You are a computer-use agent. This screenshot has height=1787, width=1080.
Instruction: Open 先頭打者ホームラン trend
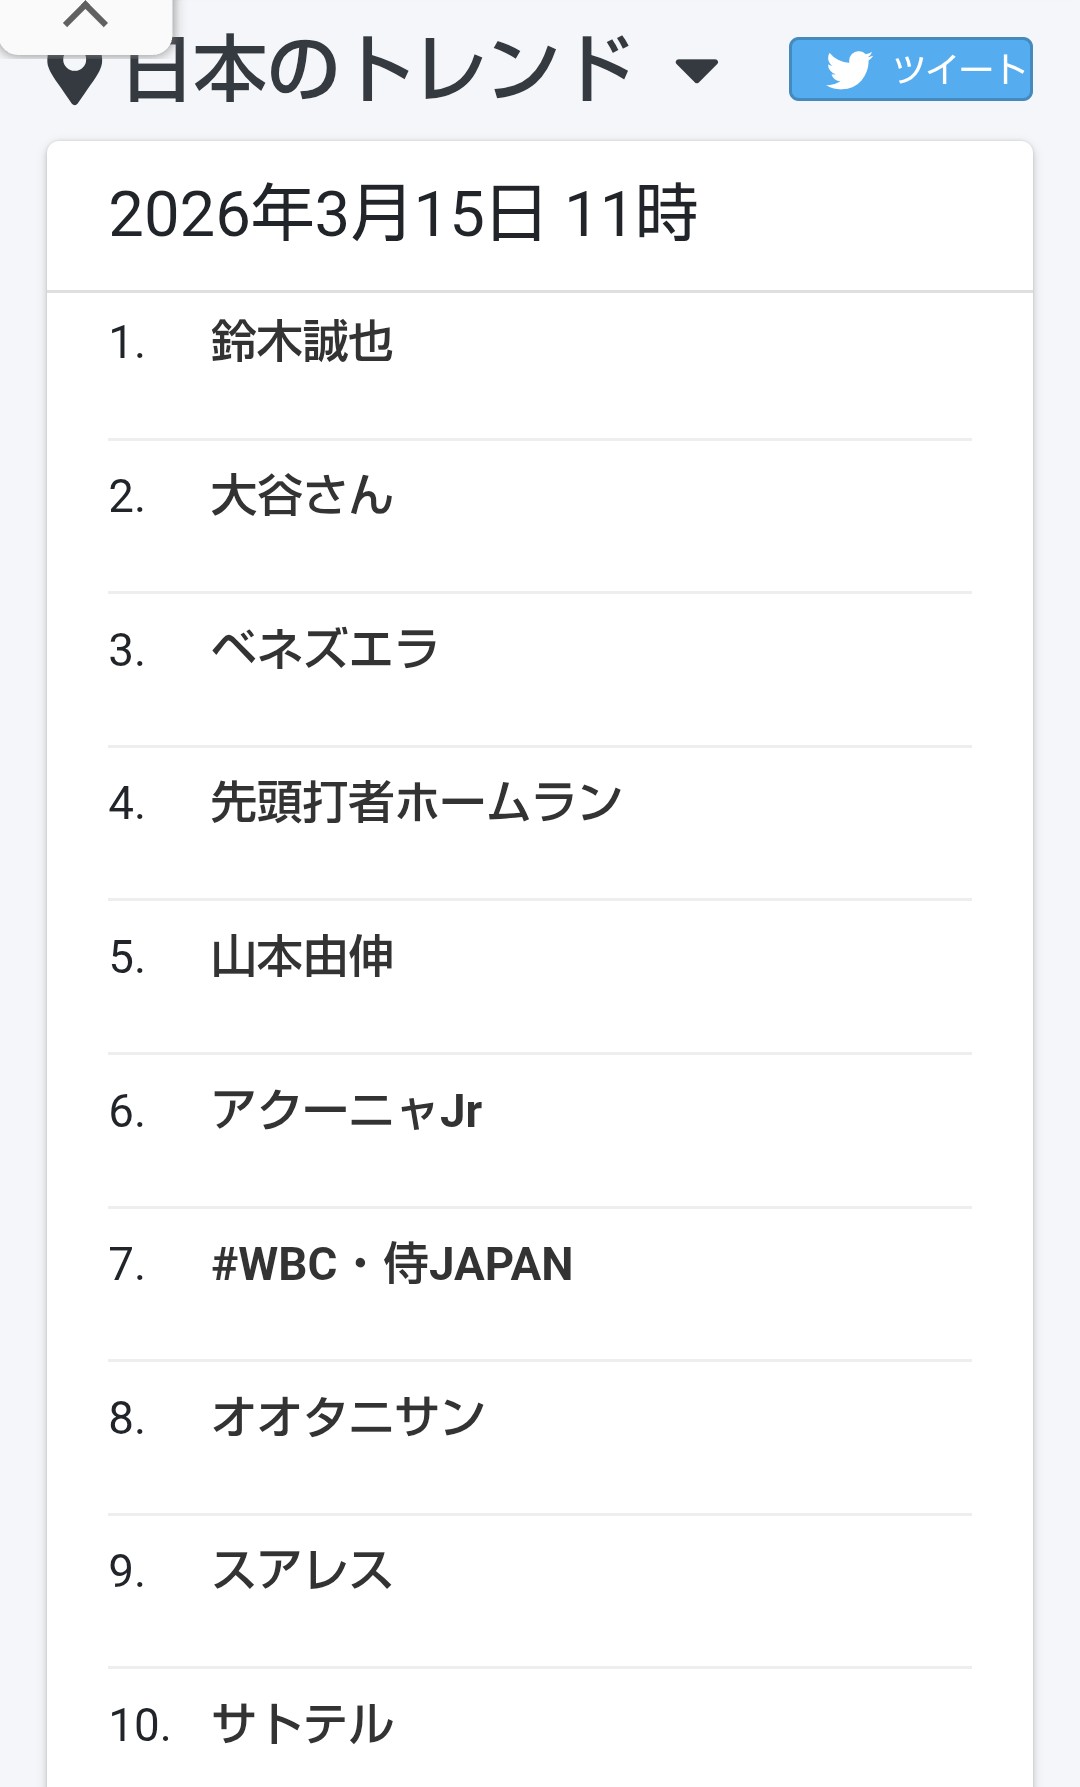point(416,803)
